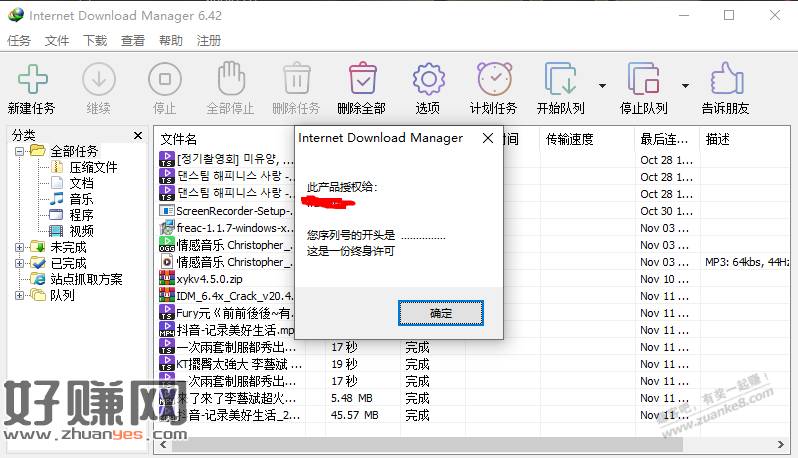Click the 告诉朋友 thumbs-up icon

(x=725, y=79)
